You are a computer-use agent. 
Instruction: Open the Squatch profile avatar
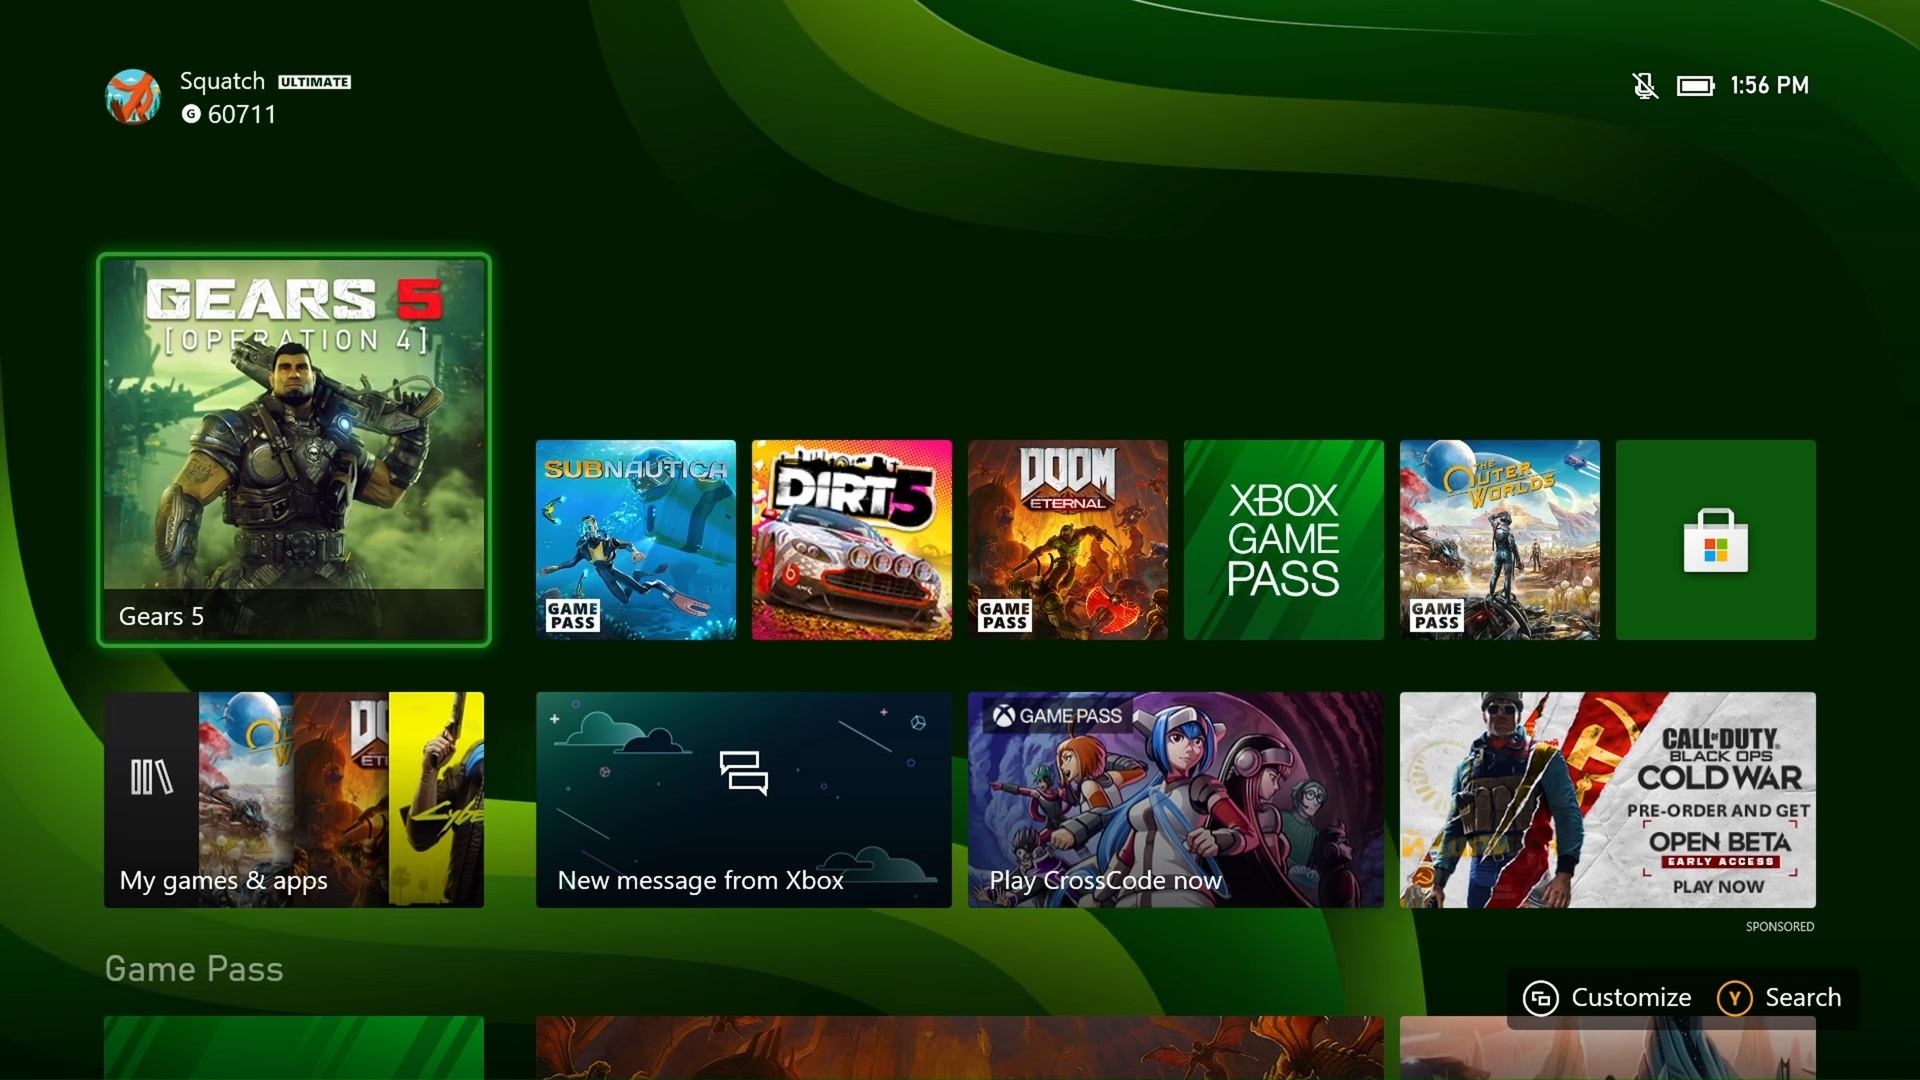133,97
